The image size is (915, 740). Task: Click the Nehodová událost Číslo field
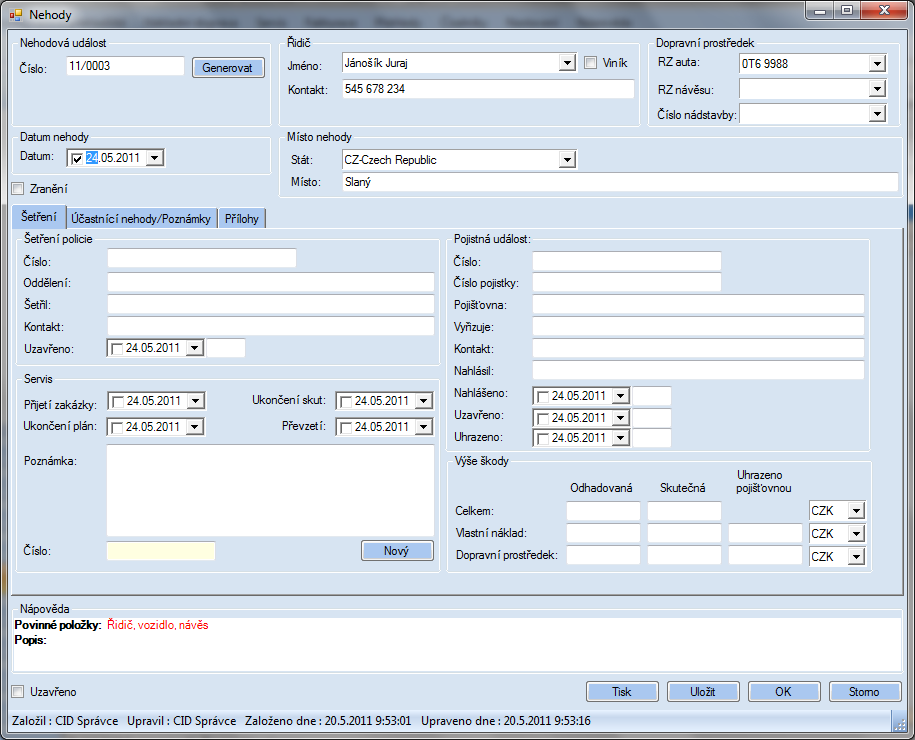pos(125,66)
